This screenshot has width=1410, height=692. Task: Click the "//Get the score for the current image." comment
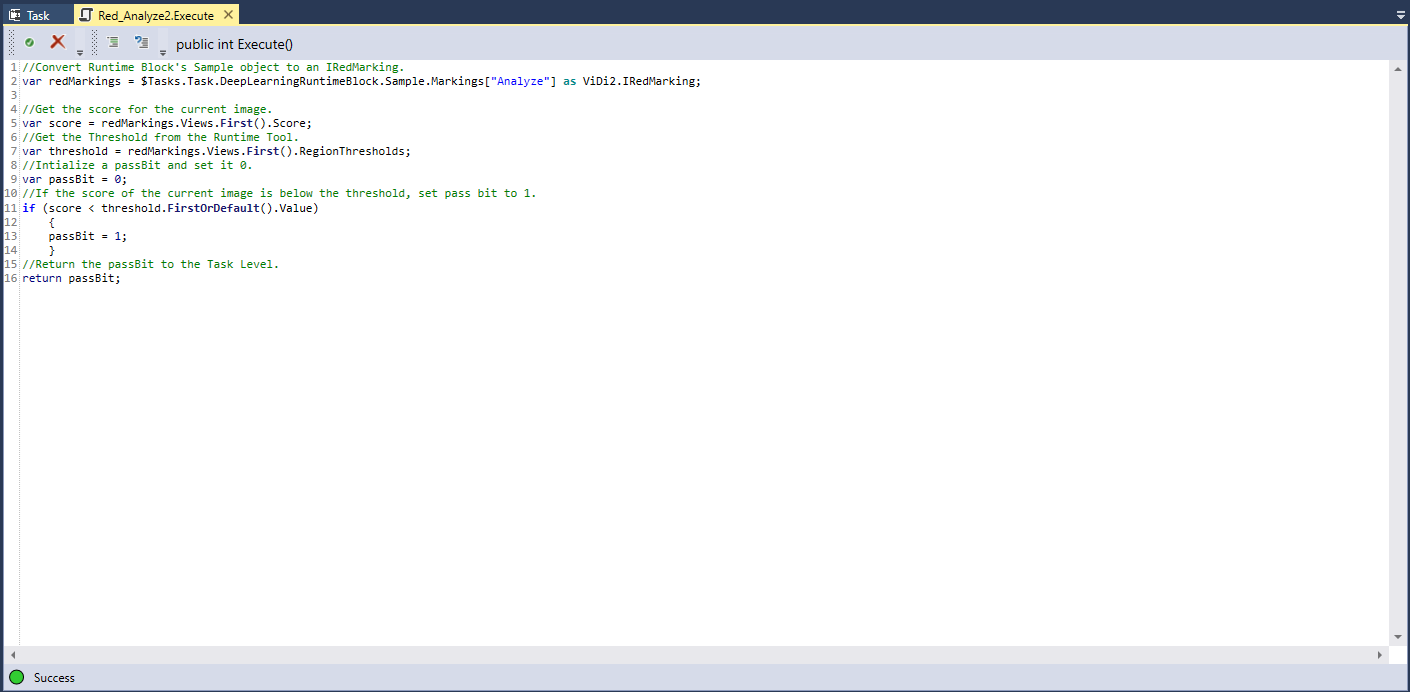tap(147, 109)
